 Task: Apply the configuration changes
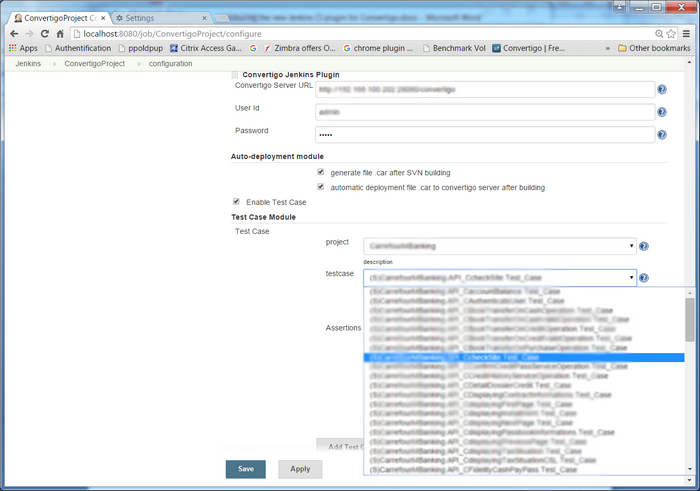300,469
